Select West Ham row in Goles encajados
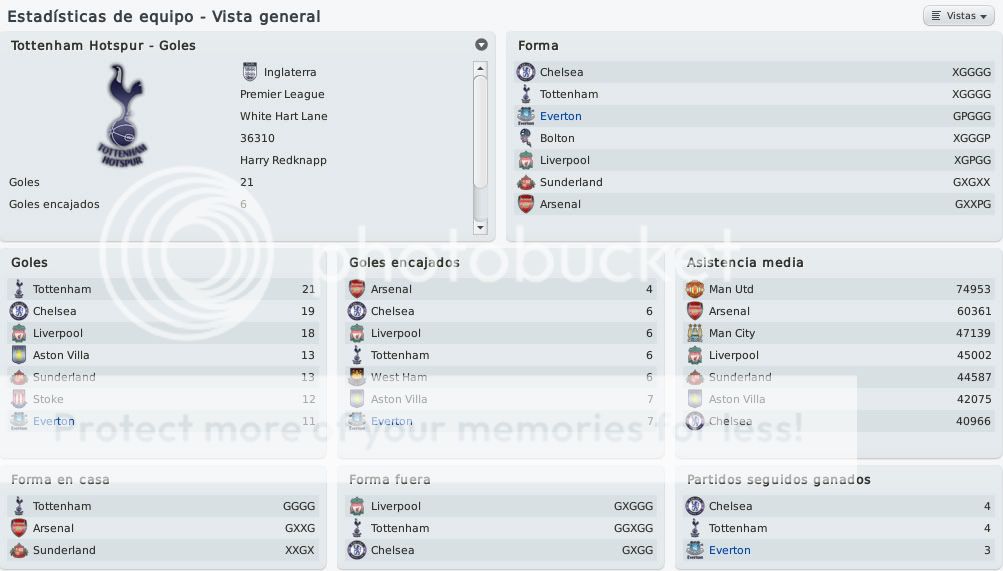The image size is (1003, 571). [x=501, y=377]
